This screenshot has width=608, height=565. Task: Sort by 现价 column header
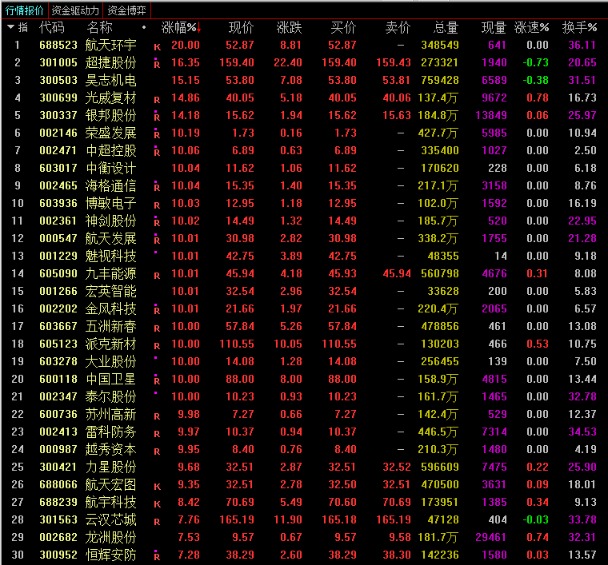(241, 28)
